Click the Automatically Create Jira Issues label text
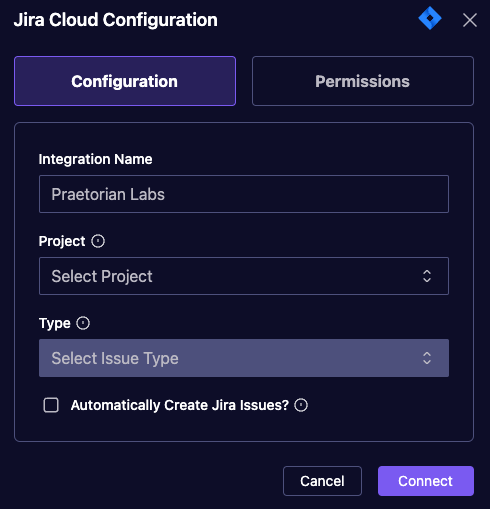 click(x=180, y=405)
